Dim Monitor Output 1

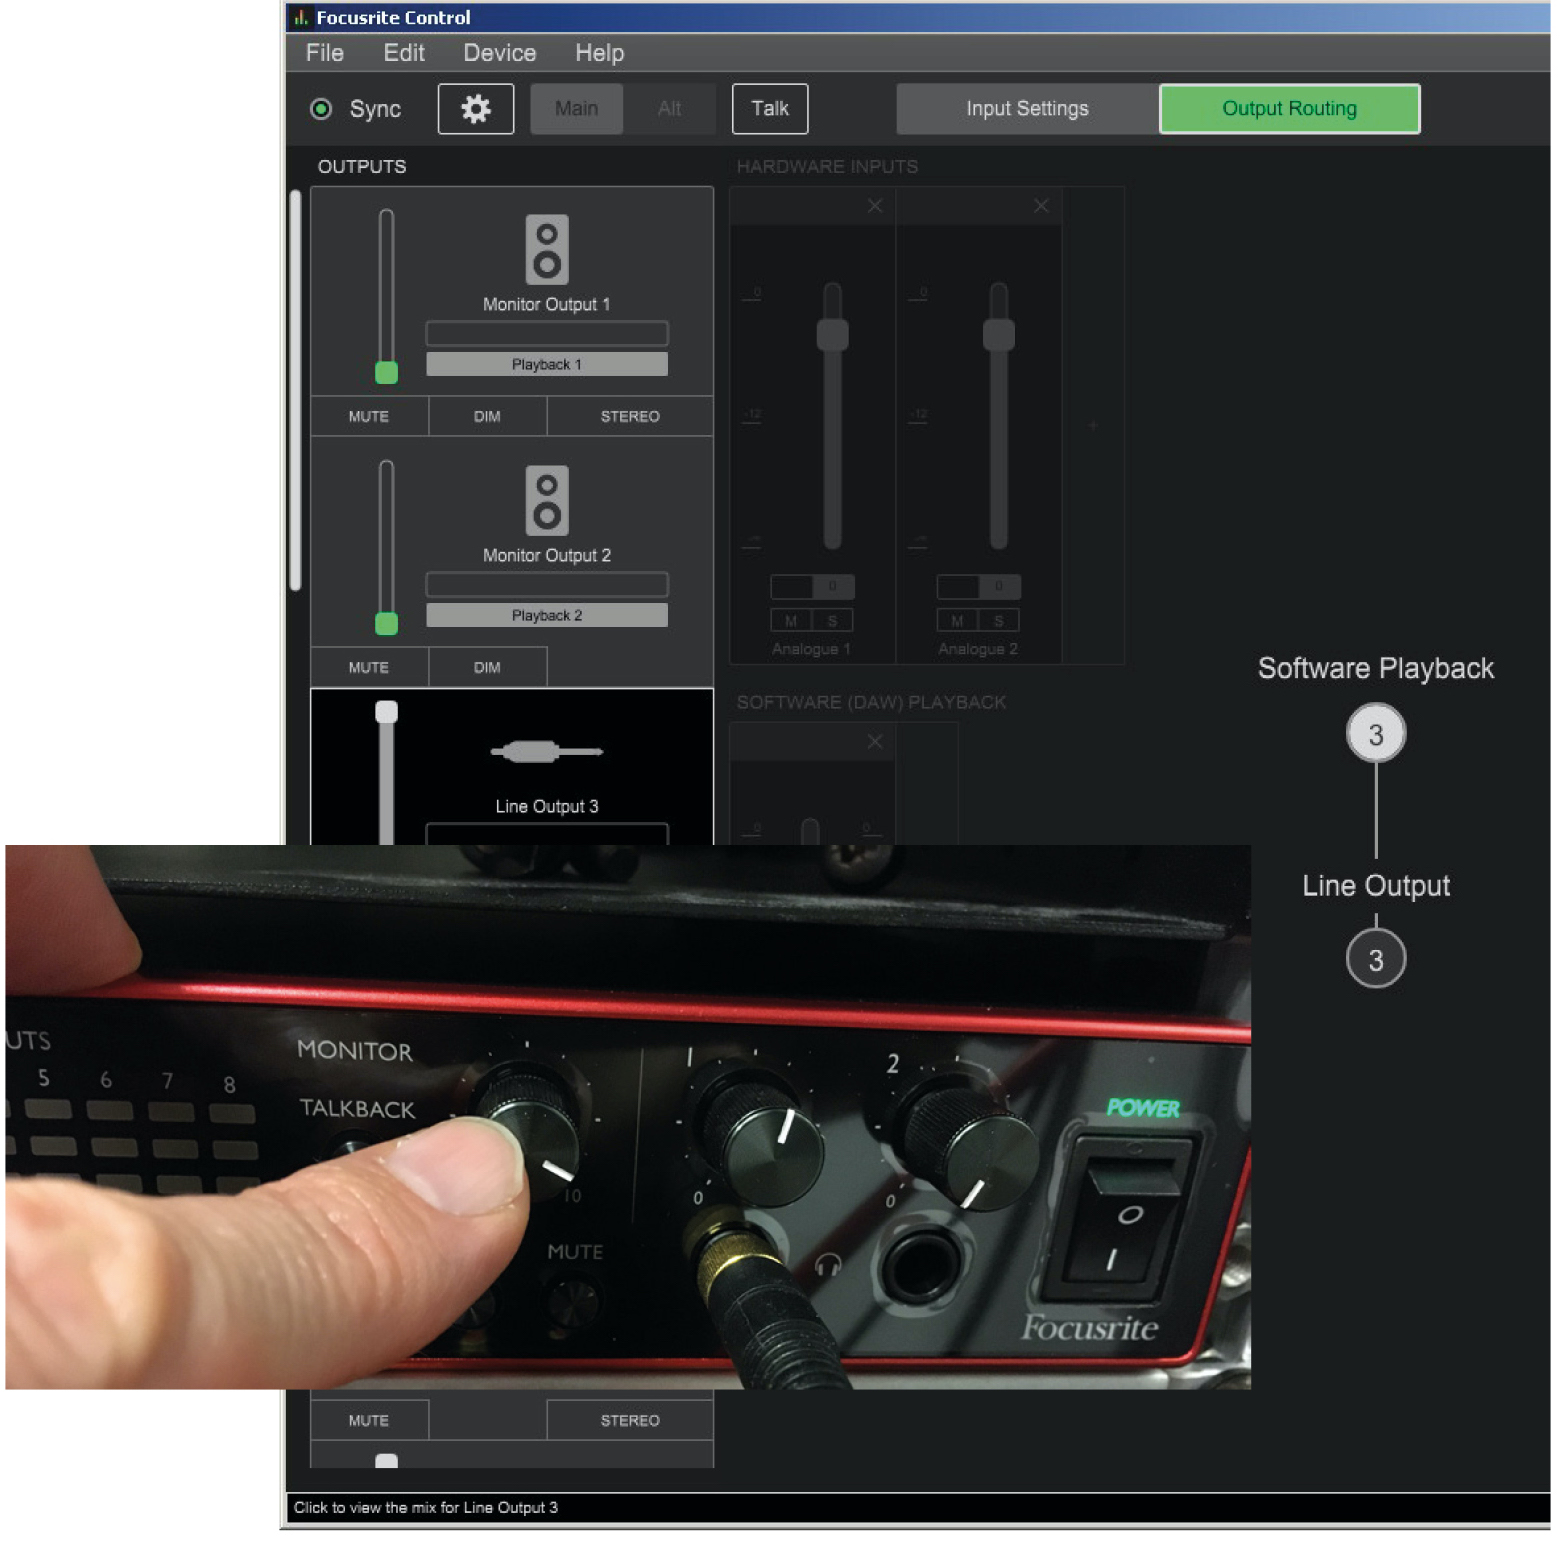(x=487, y=416)
